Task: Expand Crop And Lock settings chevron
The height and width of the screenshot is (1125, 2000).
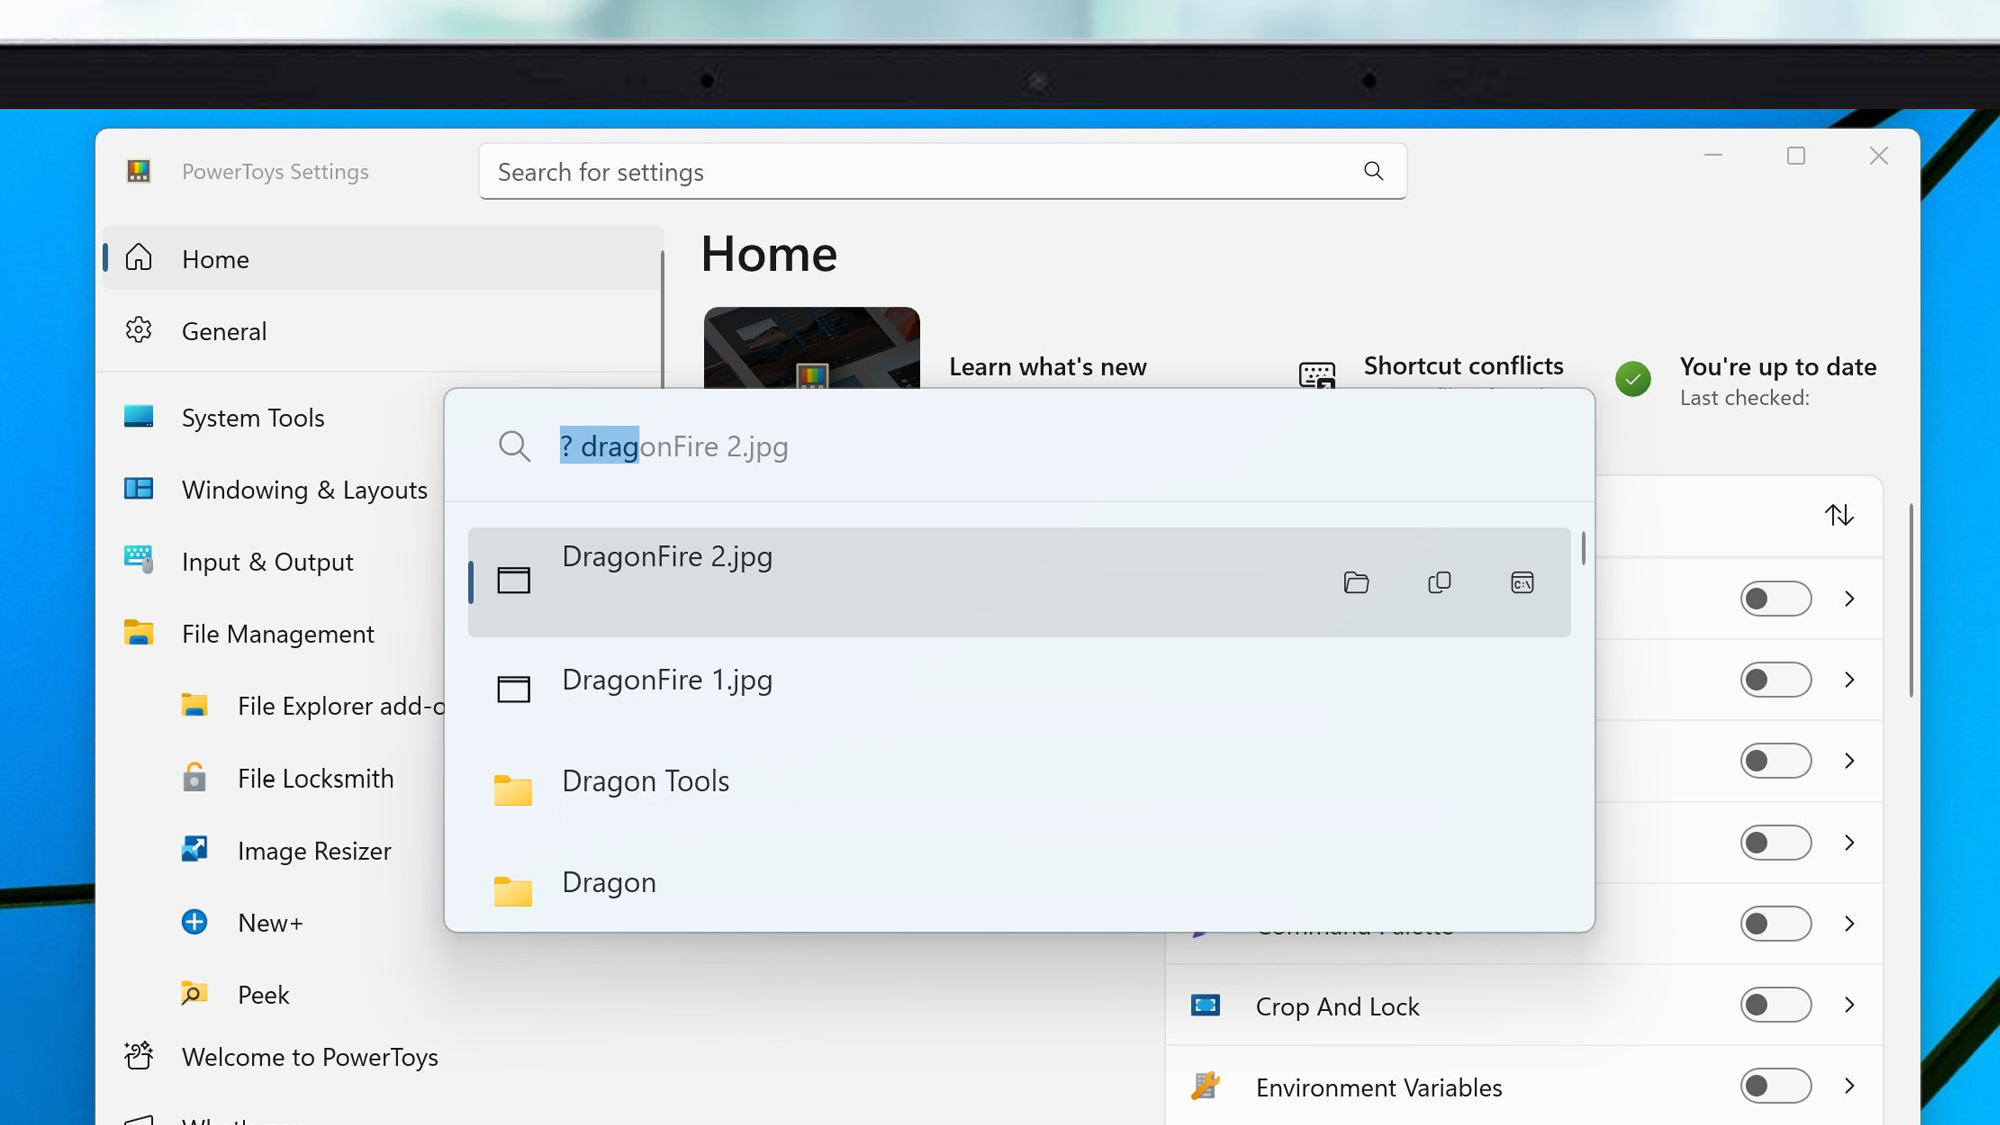Action: [x=1850, y=1005]
